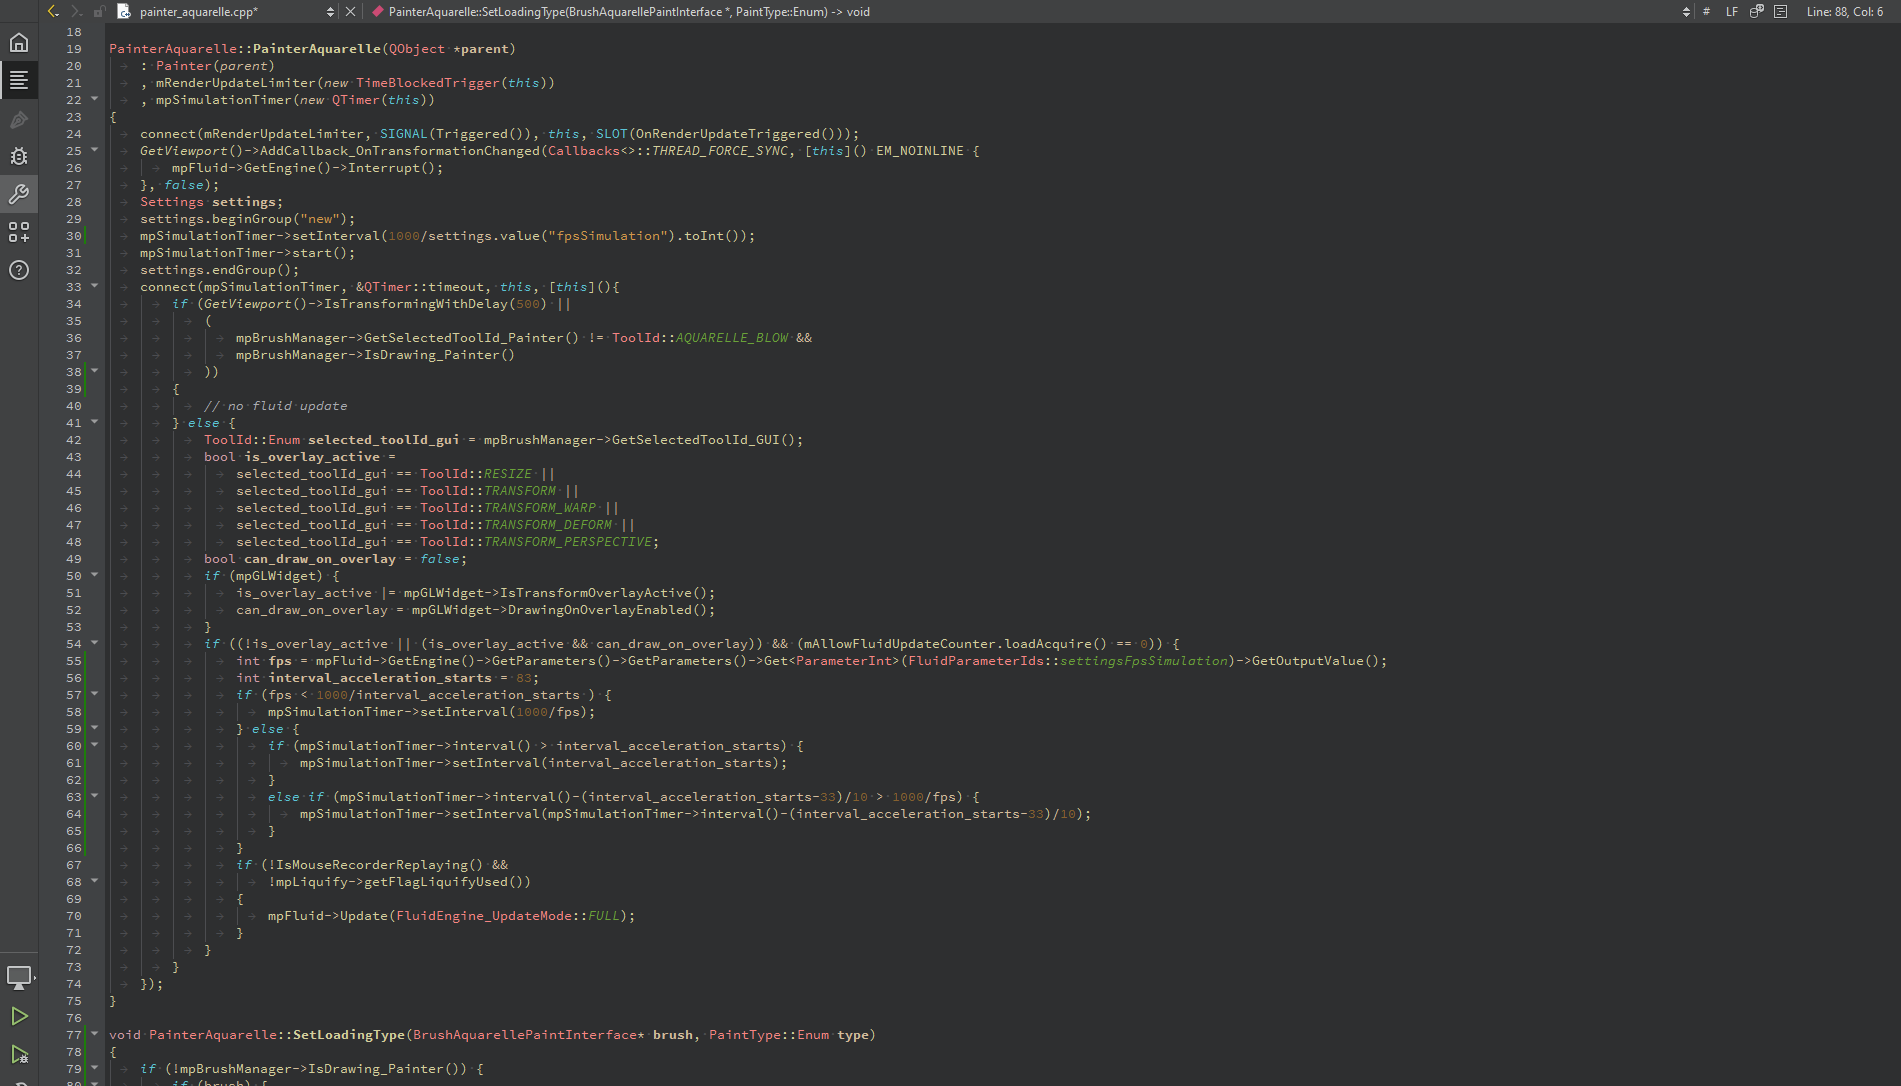Click the Line 88, Col 6 indicator
This screenshot has width=1901, height=1086.
(x=1845, y=12)
